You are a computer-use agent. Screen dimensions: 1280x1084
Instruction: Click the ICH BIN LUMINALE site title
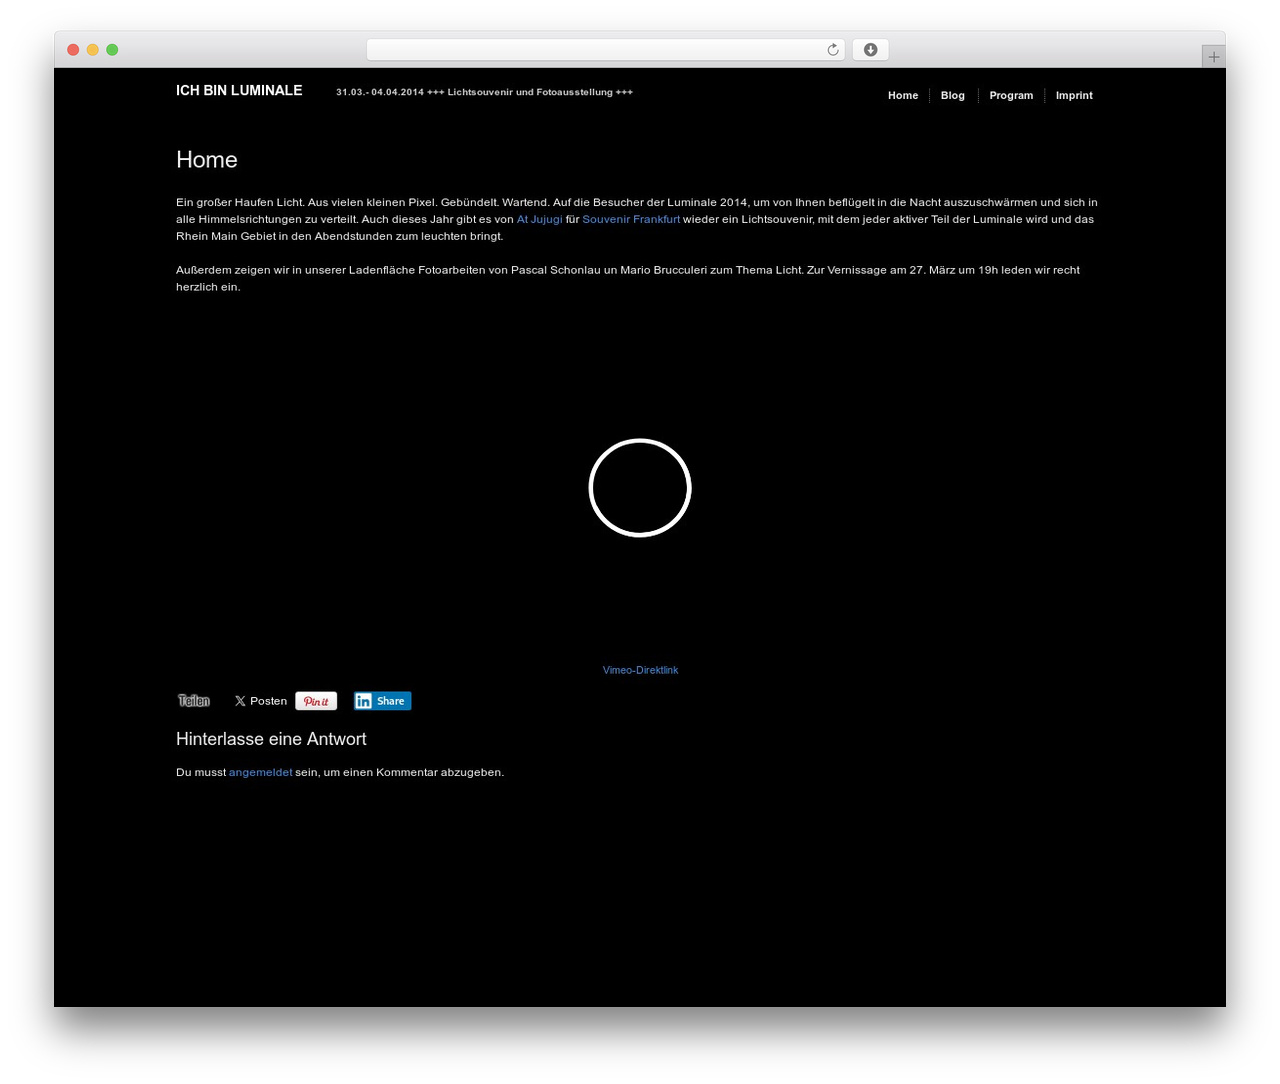coord(239,90)
